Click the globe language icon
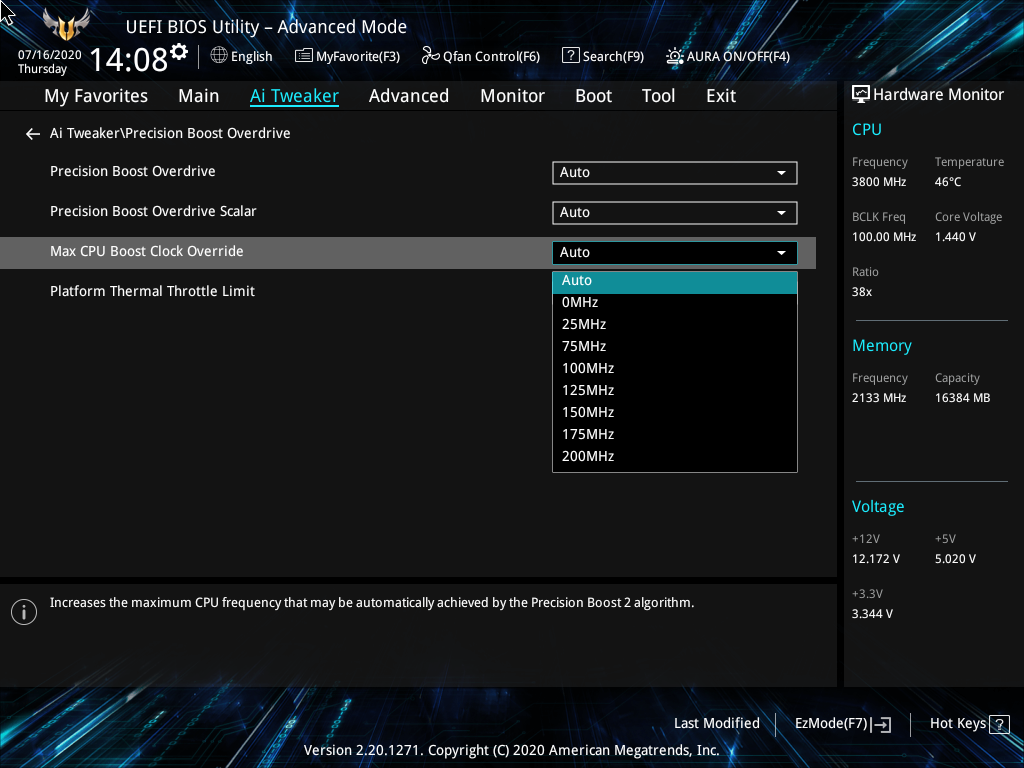The height and width of the screenshot is (768, 1024). 219,56
